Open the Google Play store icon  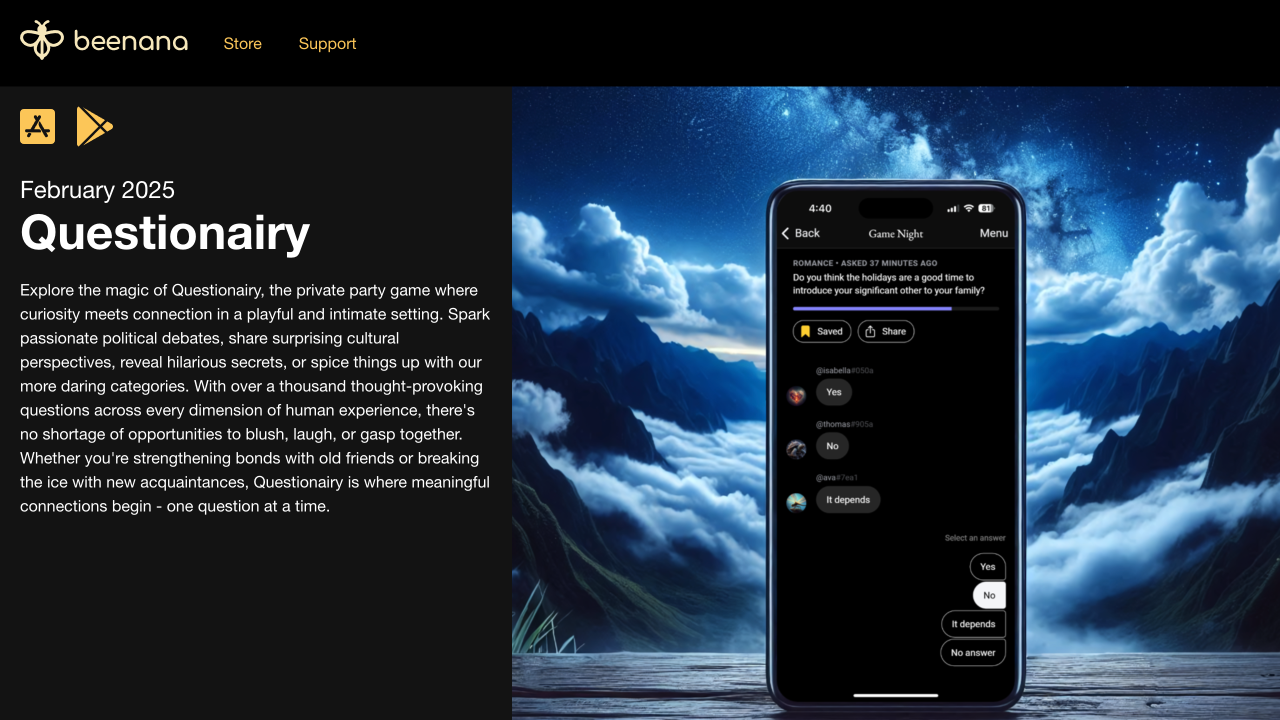95,127
